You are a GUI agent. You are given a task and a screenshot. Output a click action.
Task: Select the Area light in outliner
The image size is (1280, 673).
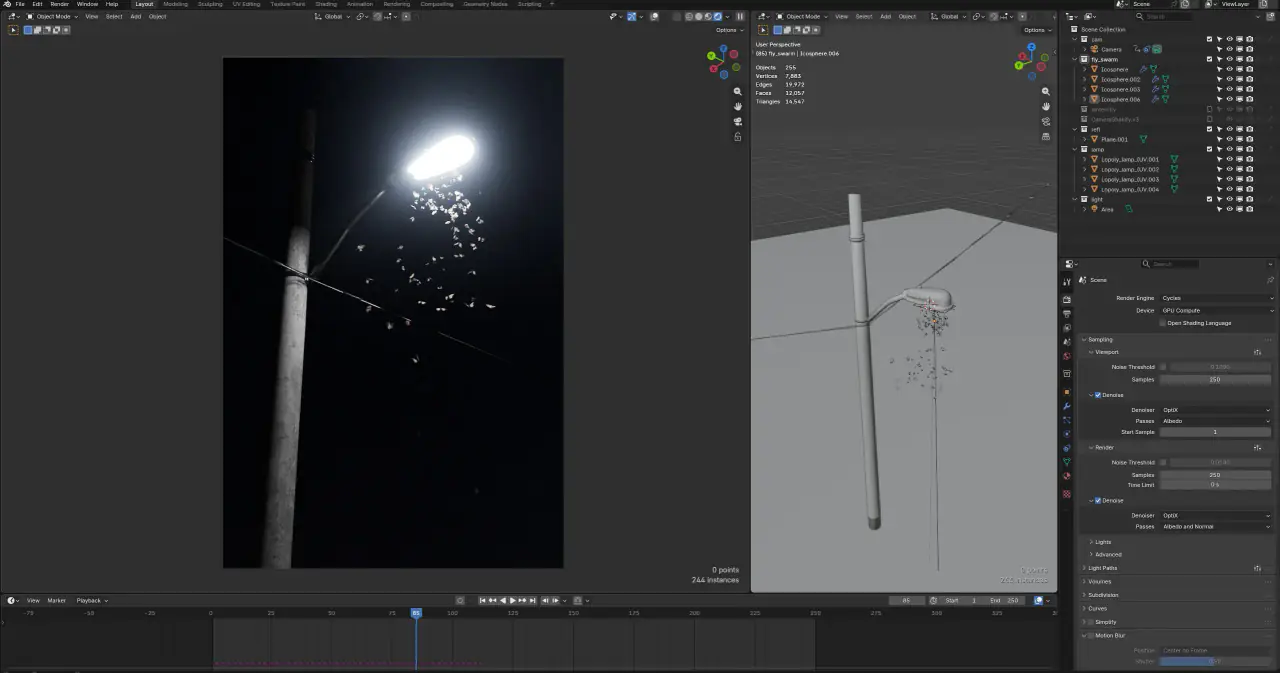[1107, 209]
